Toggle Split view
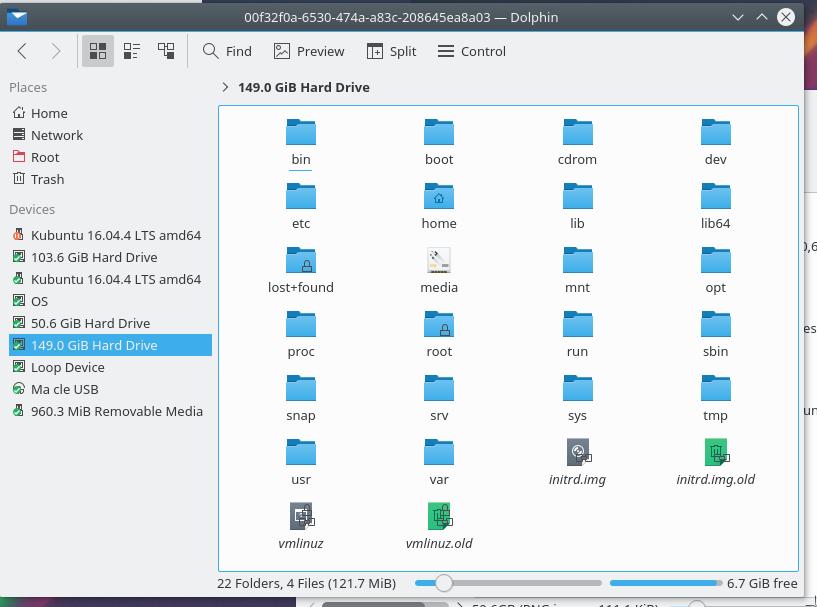The height and width of the screenshot is (607, 817). click(391, 51)
